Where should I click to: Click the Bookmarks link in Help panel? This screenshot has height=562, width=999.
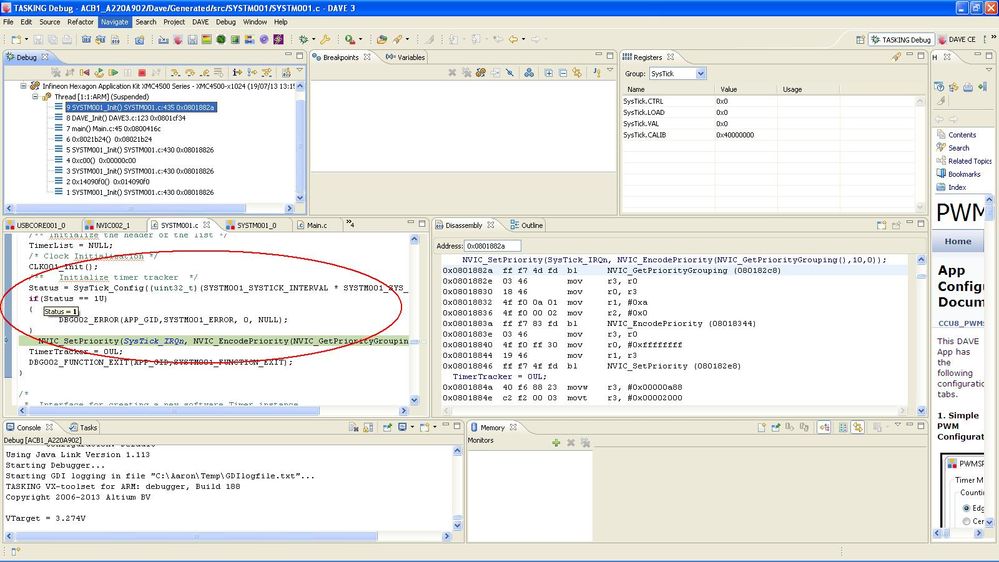(964, 174)
